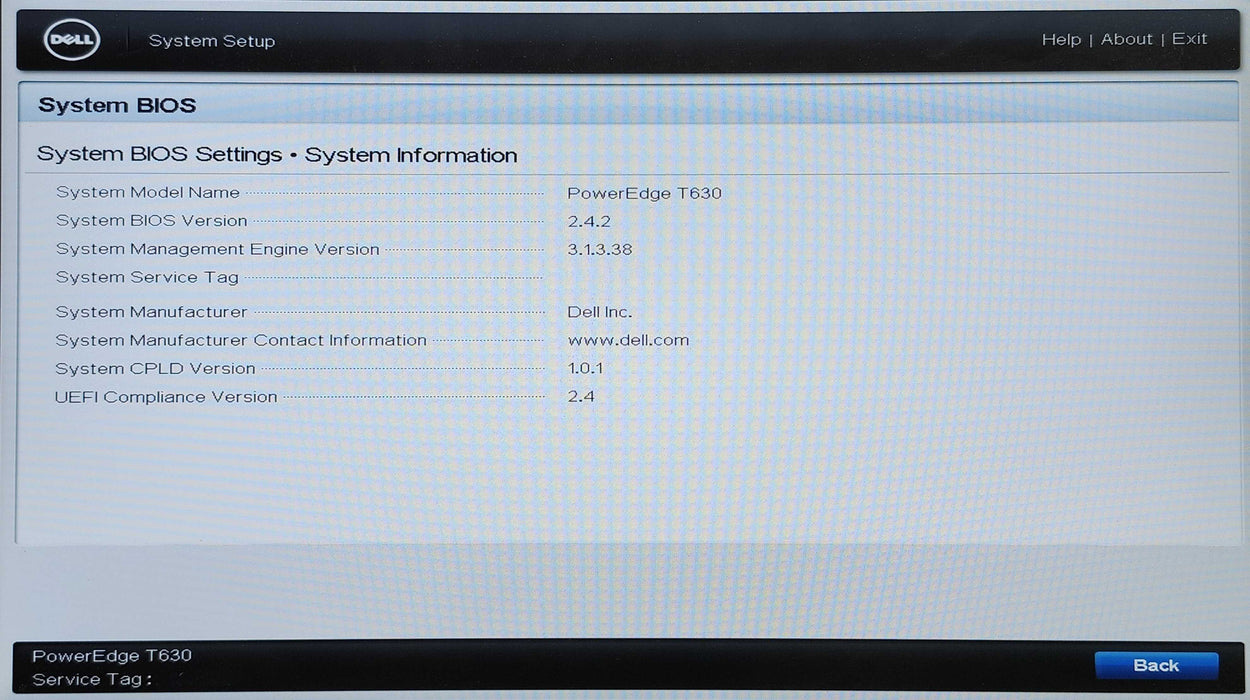1250x700 pixels.
Task: Select the Dell Inc. manufacturer value
Action: (600, 312)
